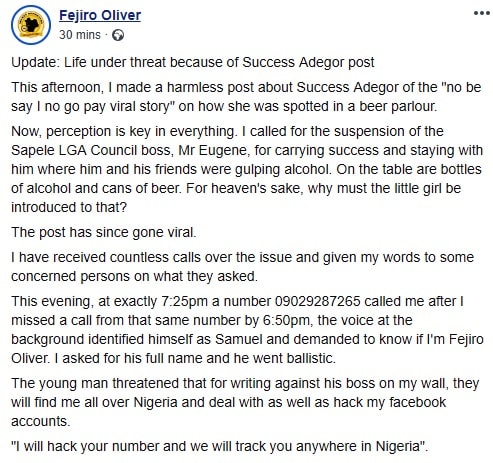The width and height of the screenshot is (493, 463).
Task: Click the line starting 'say I no go pay viral story'
Action: pos(224,106)
